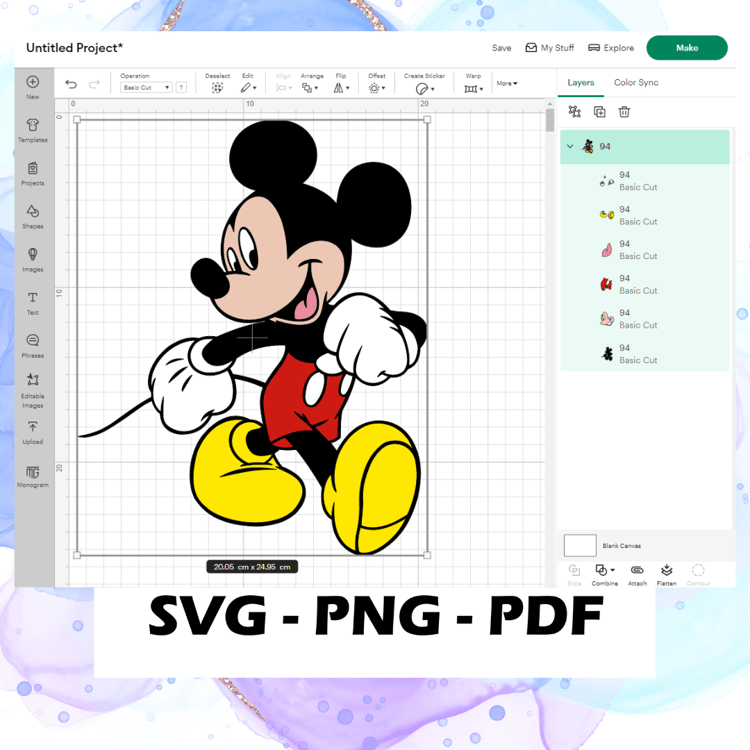
Task: Select the 94 group header row
Action: [x=645, y=147]
